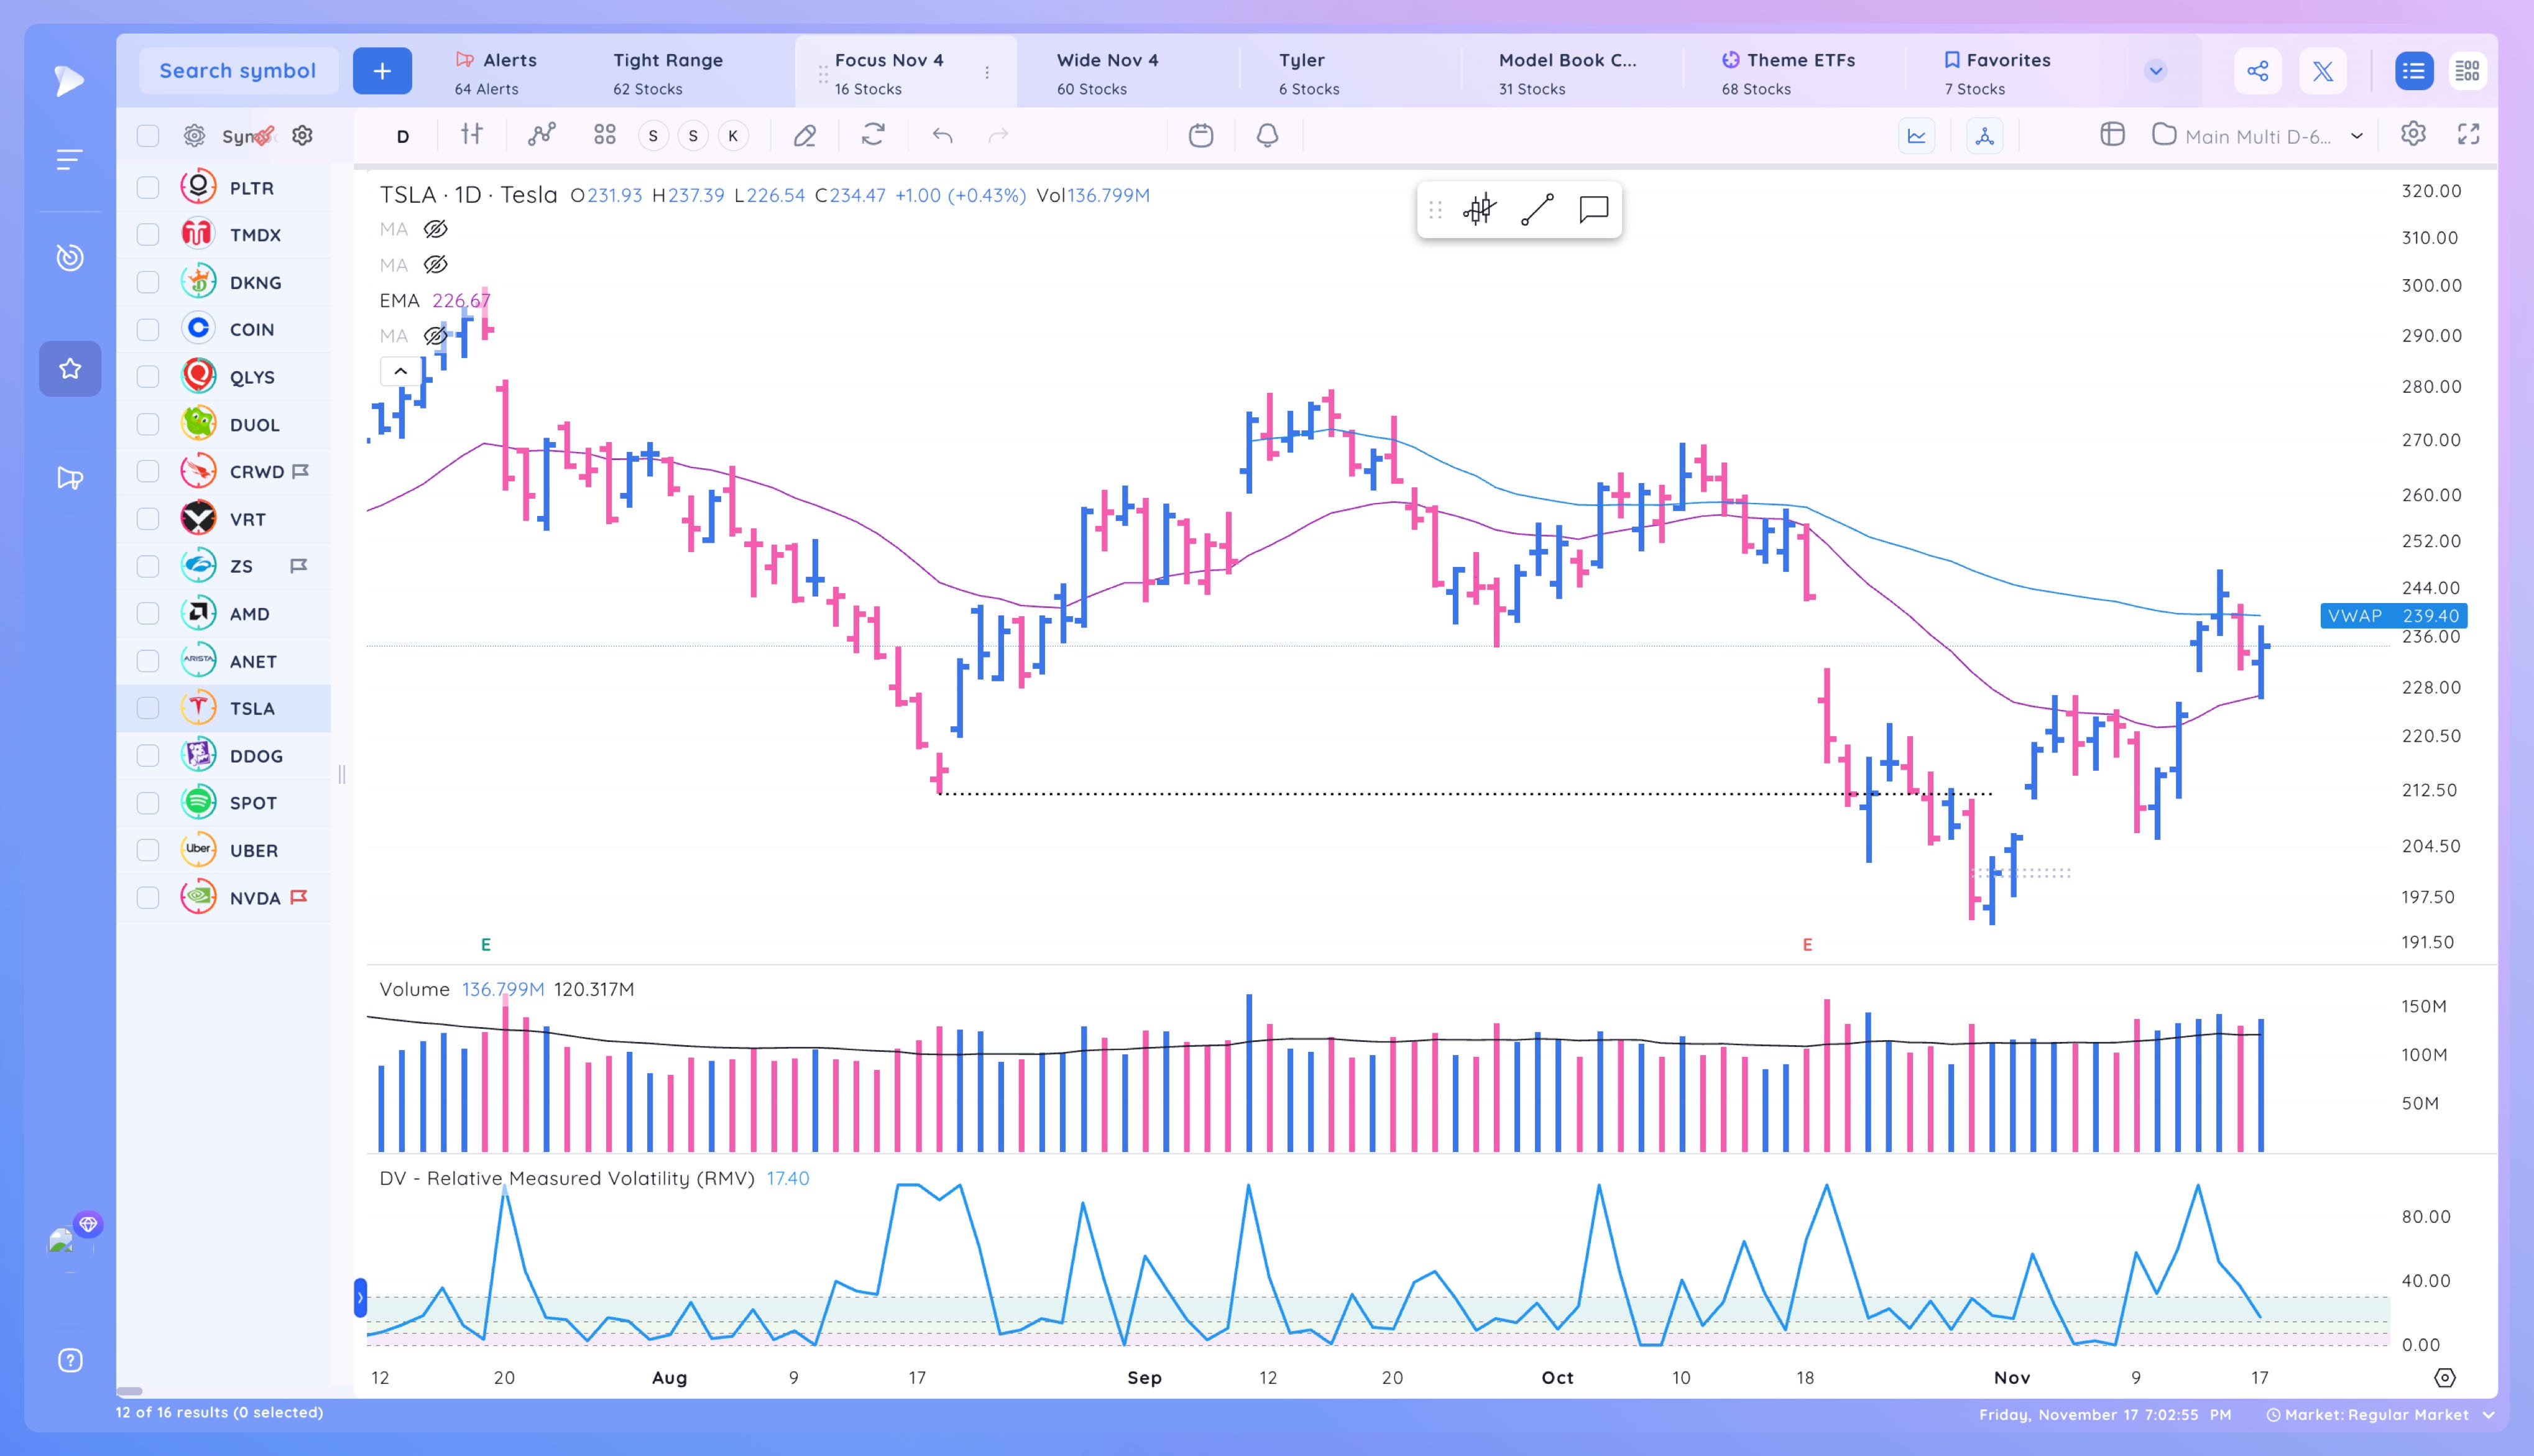The image size is (2534, 1456).
Task: Open the indicators icon in chart toolbar
Action: [542, 134]
